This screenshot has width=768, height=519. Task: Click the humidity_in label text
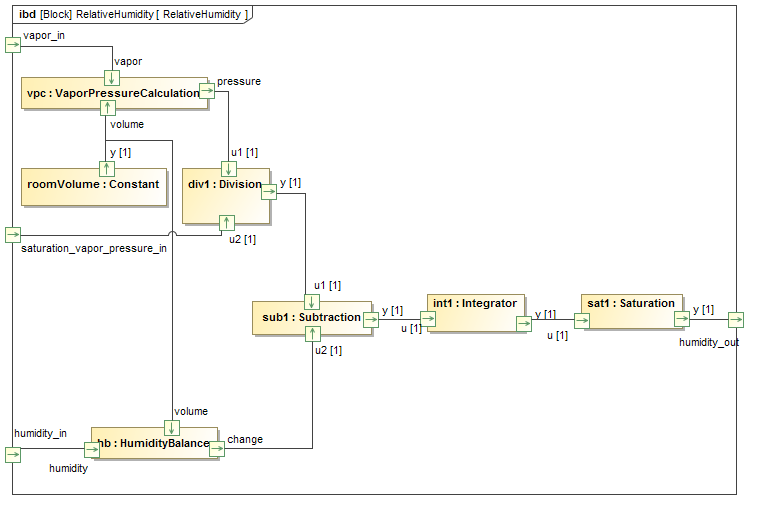[40, 433]
